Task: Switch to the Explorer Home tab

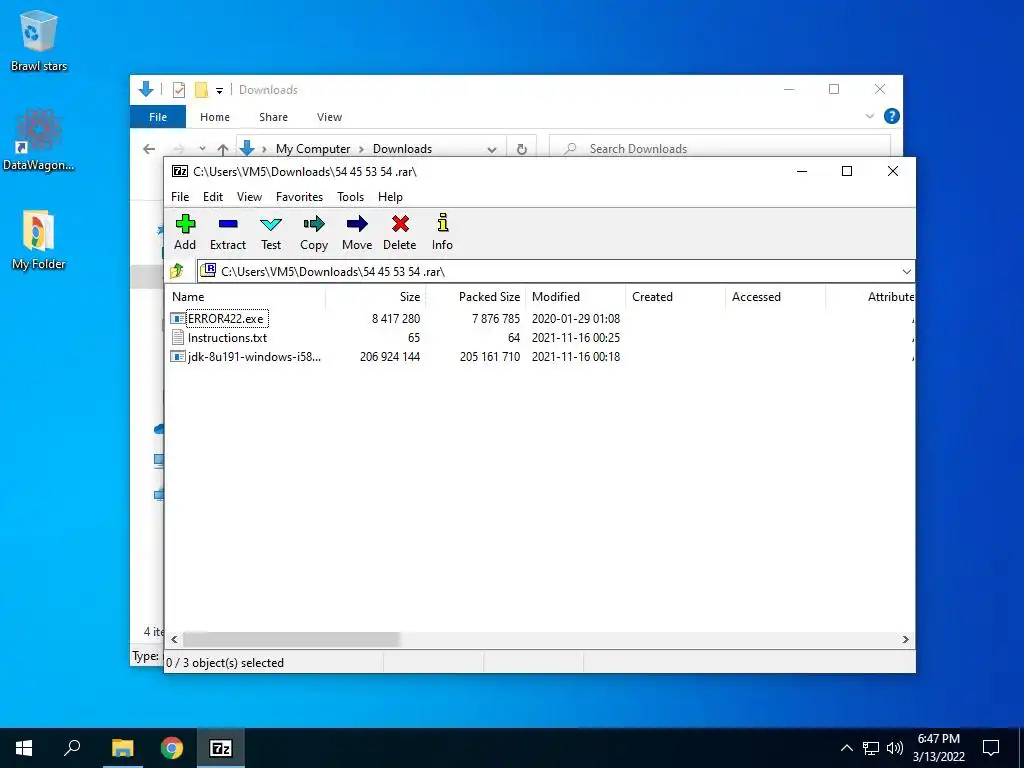Action: 215,117
